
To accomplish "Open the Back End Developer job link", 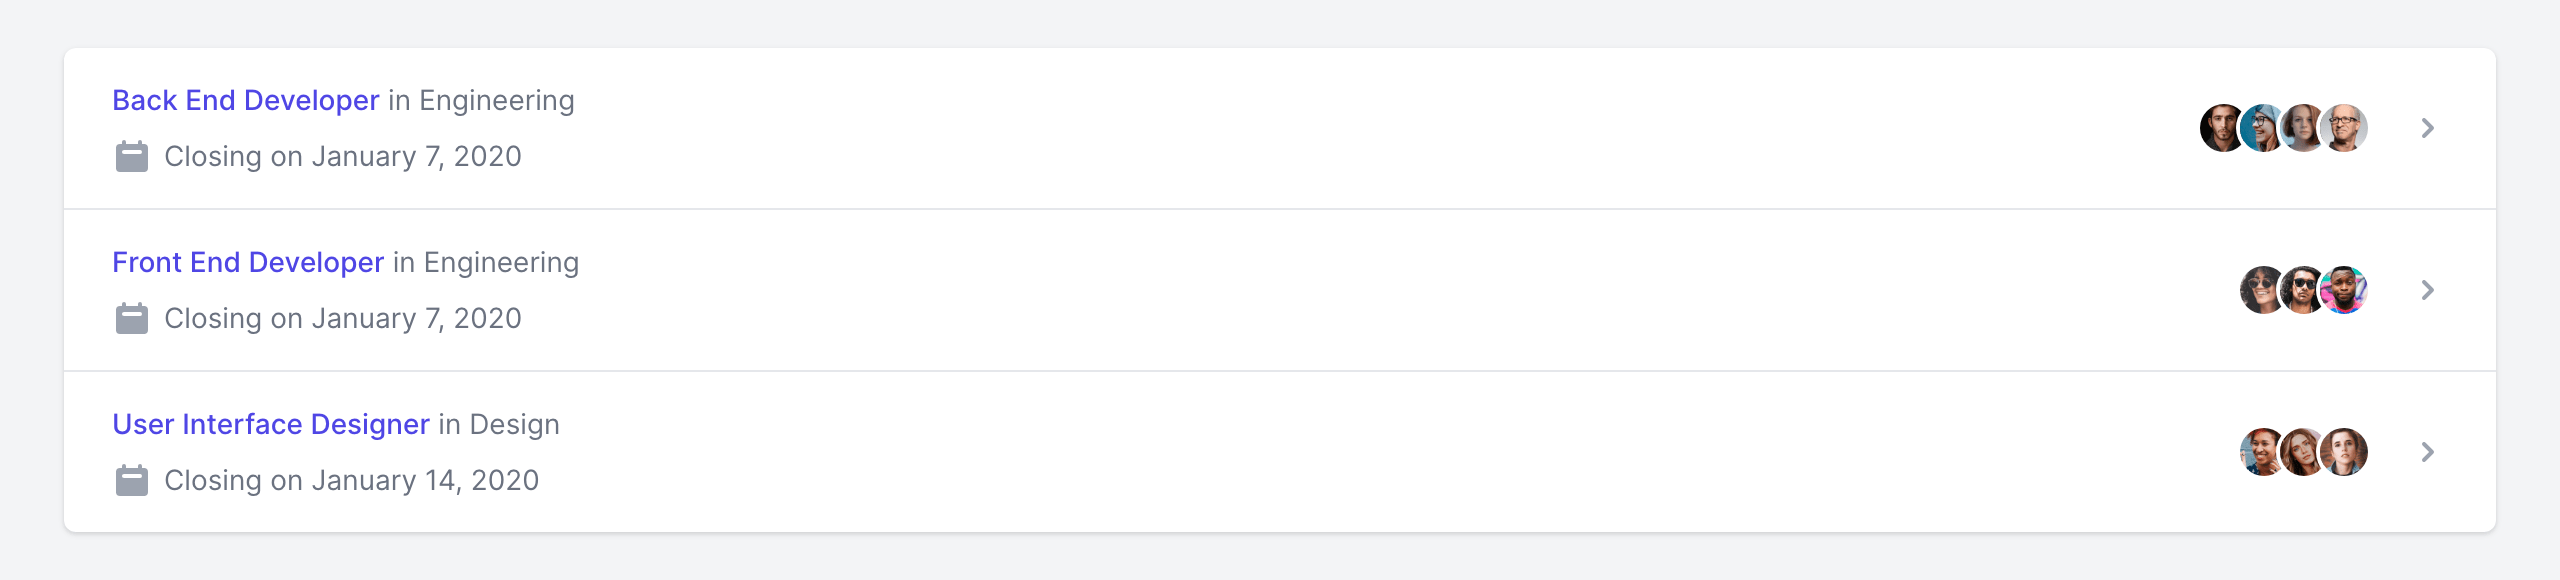I will 246,101.
